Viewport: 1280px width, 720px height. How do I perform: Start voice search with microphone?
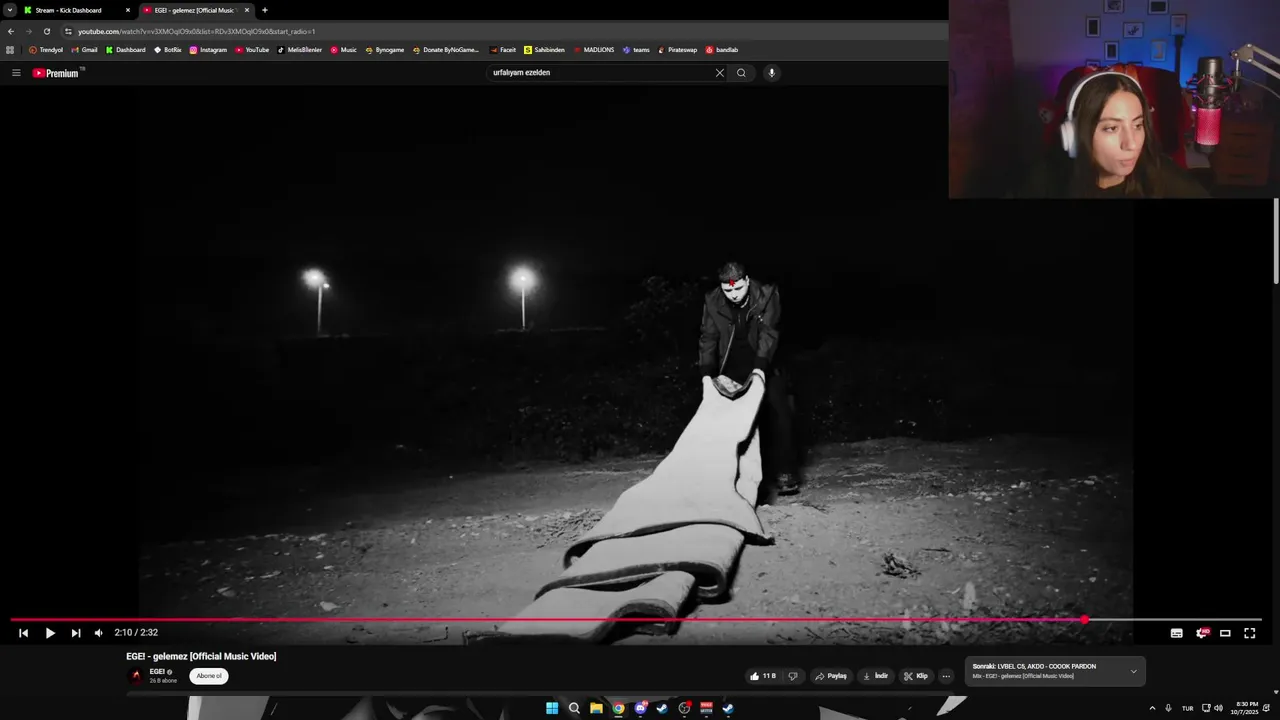(771, 73)
